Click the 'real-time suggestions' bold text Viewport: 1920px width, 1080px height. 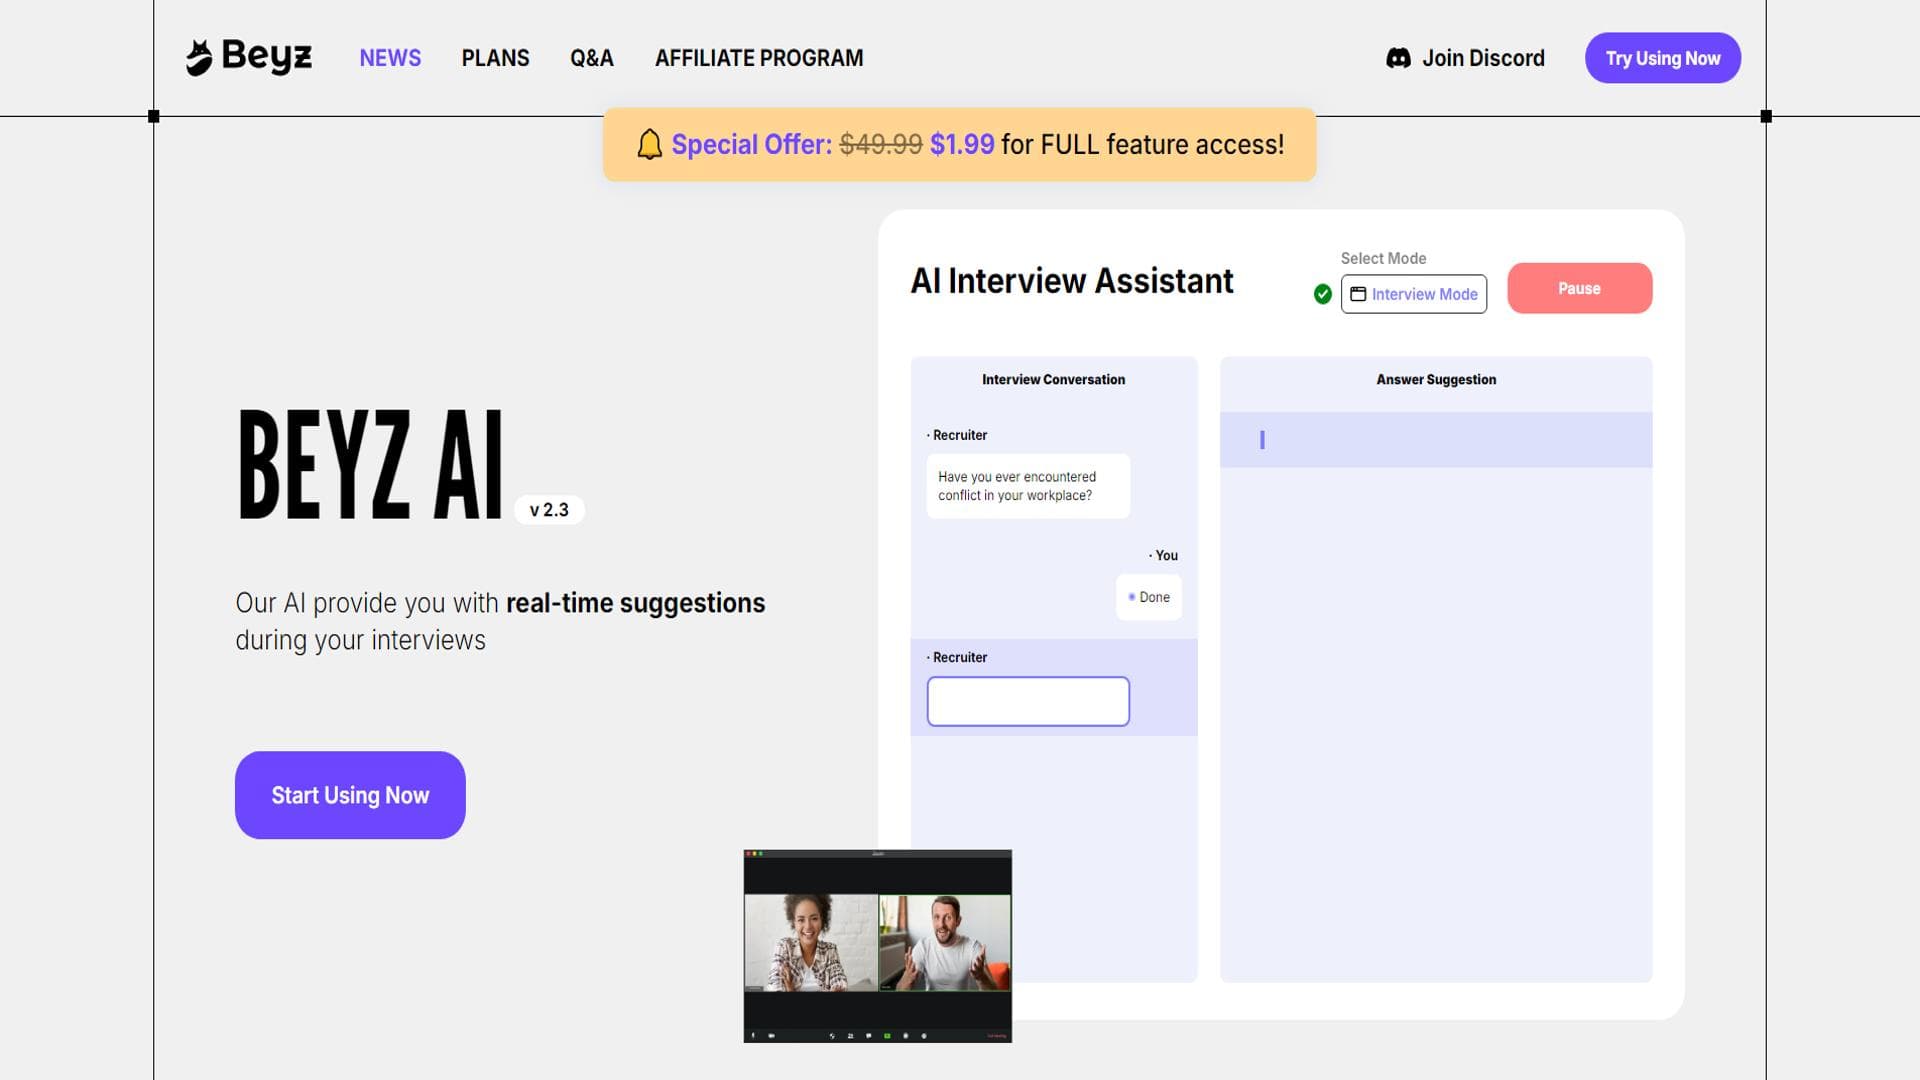[635, 603]
